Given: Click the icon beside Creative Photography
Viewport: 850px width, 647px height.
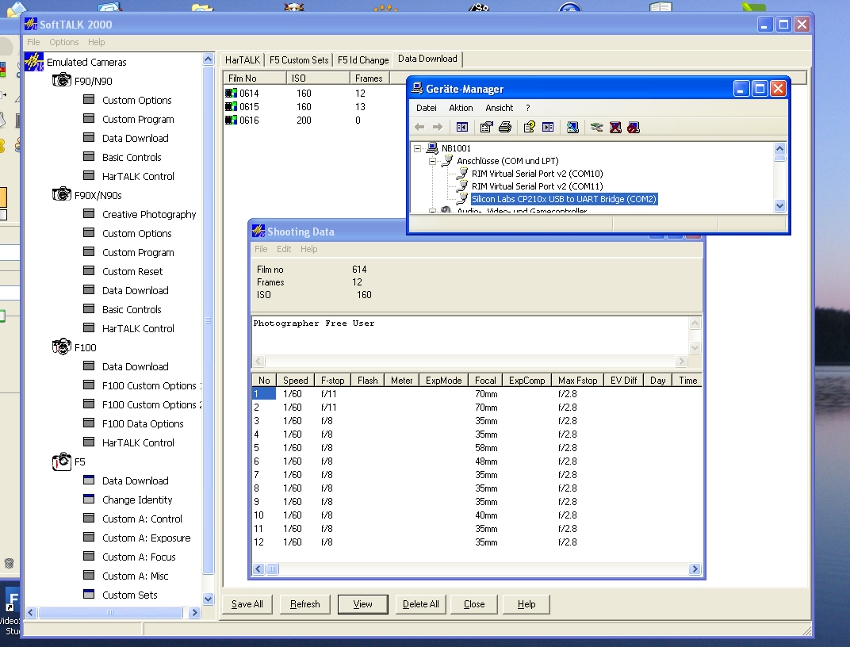Looking at the screenshot, I should [88, 213].
